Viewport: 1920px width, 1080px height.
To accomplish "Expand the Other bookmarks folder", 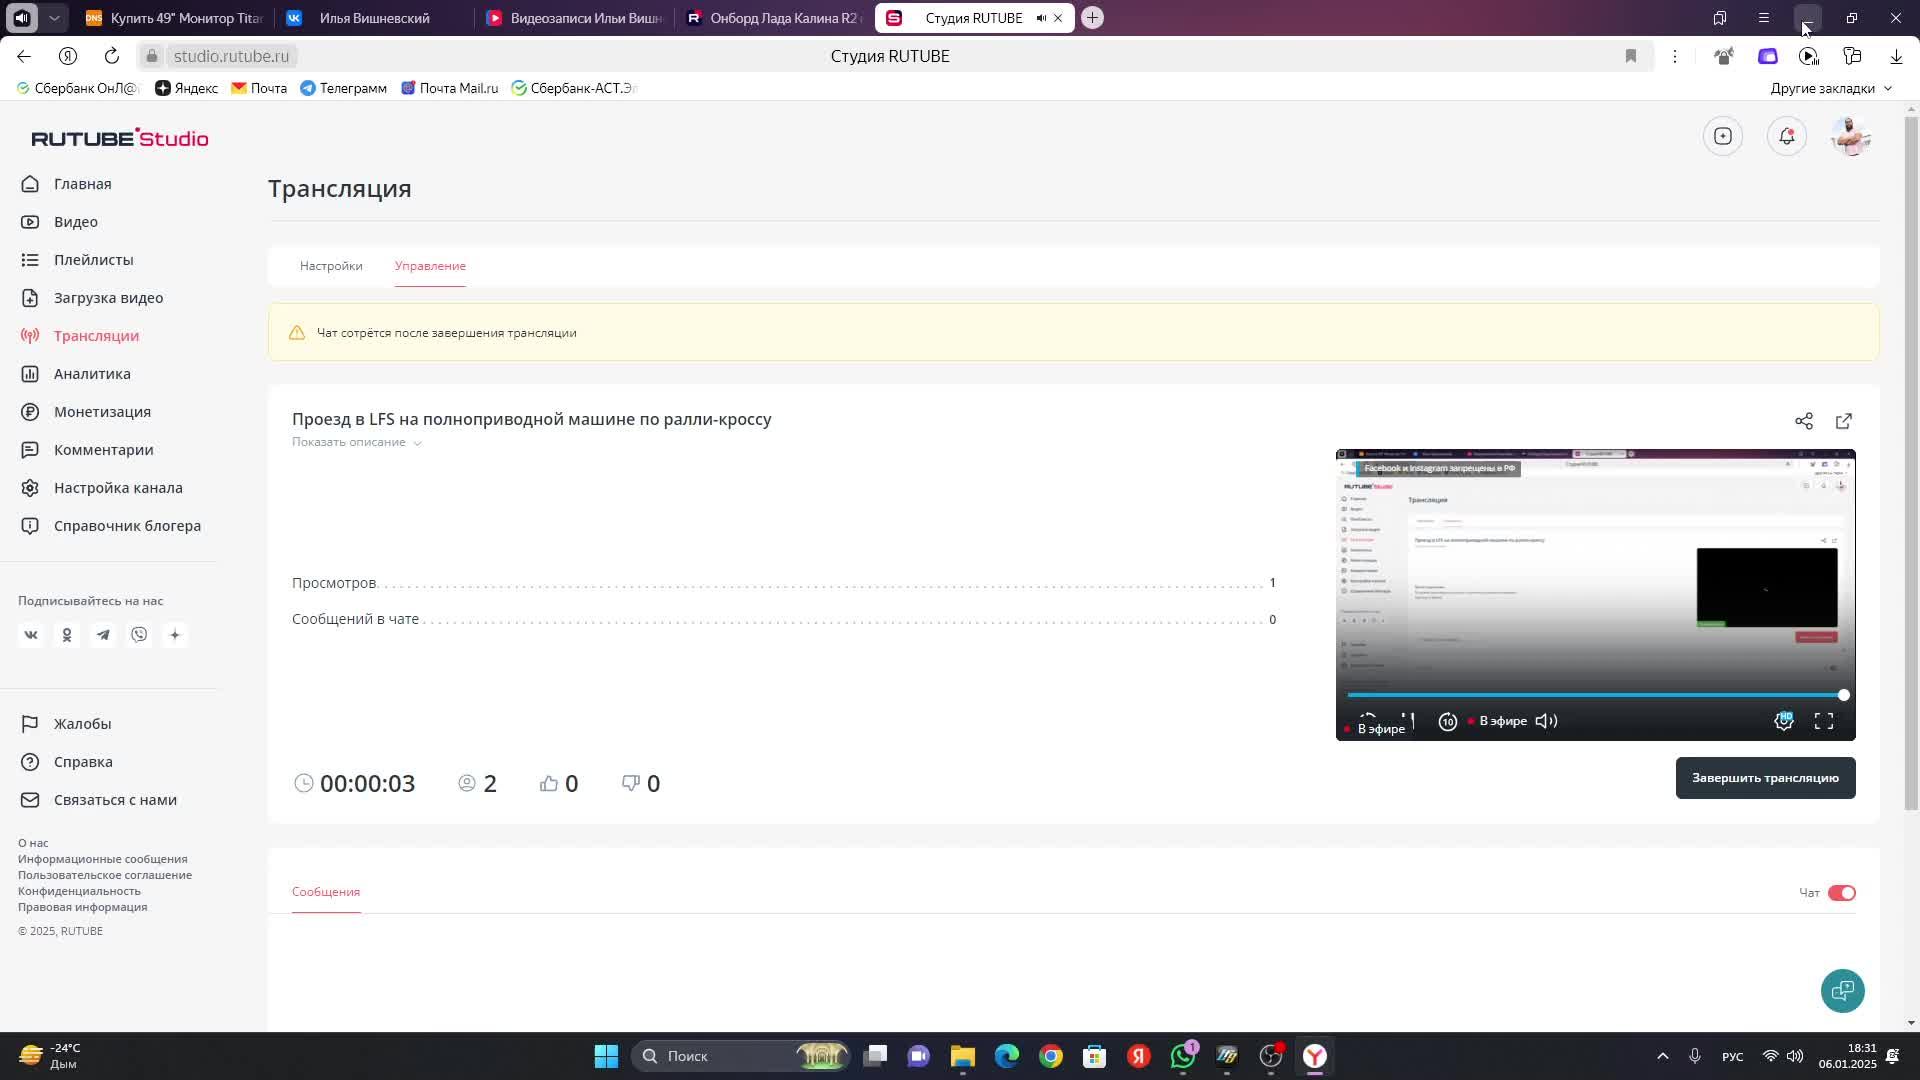I will pos(1830,88).
